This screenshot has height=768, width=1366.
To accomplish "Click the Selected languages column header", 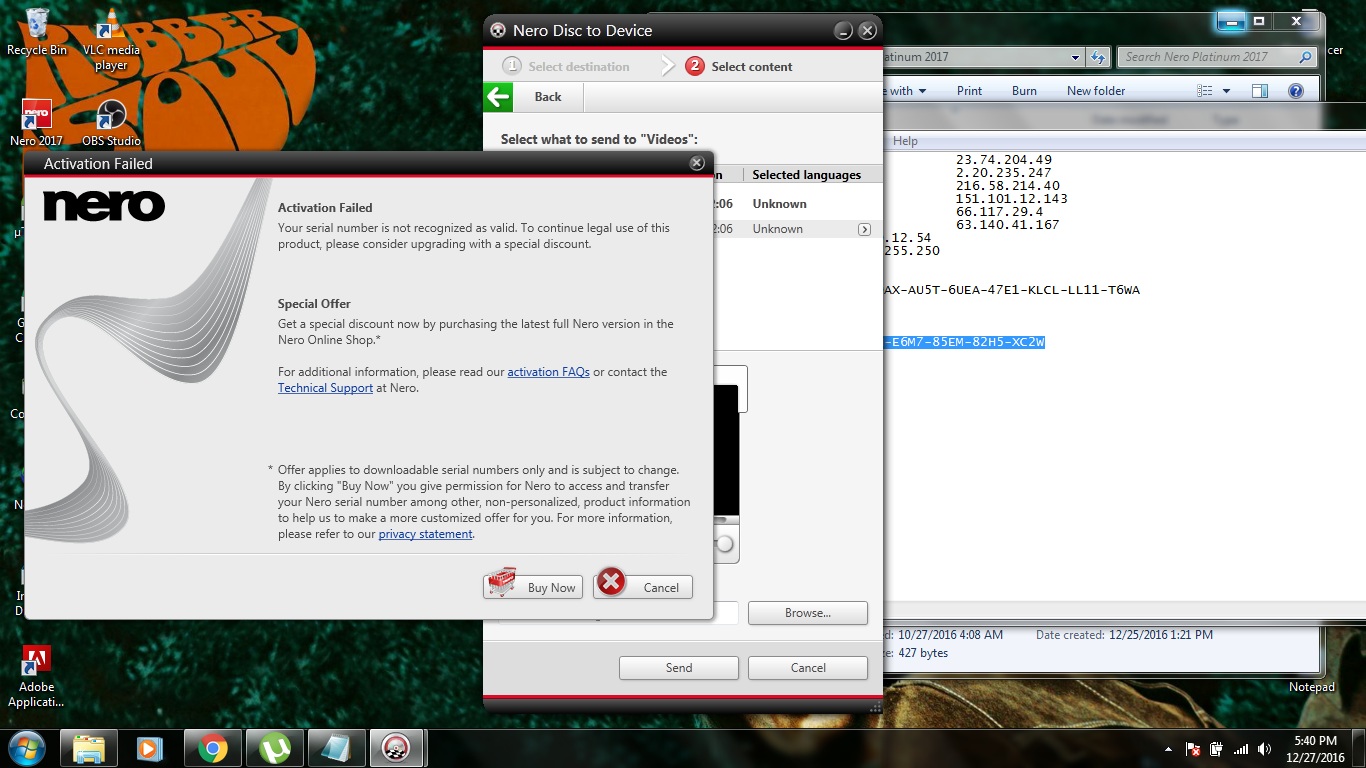I will tap(806, 175).
